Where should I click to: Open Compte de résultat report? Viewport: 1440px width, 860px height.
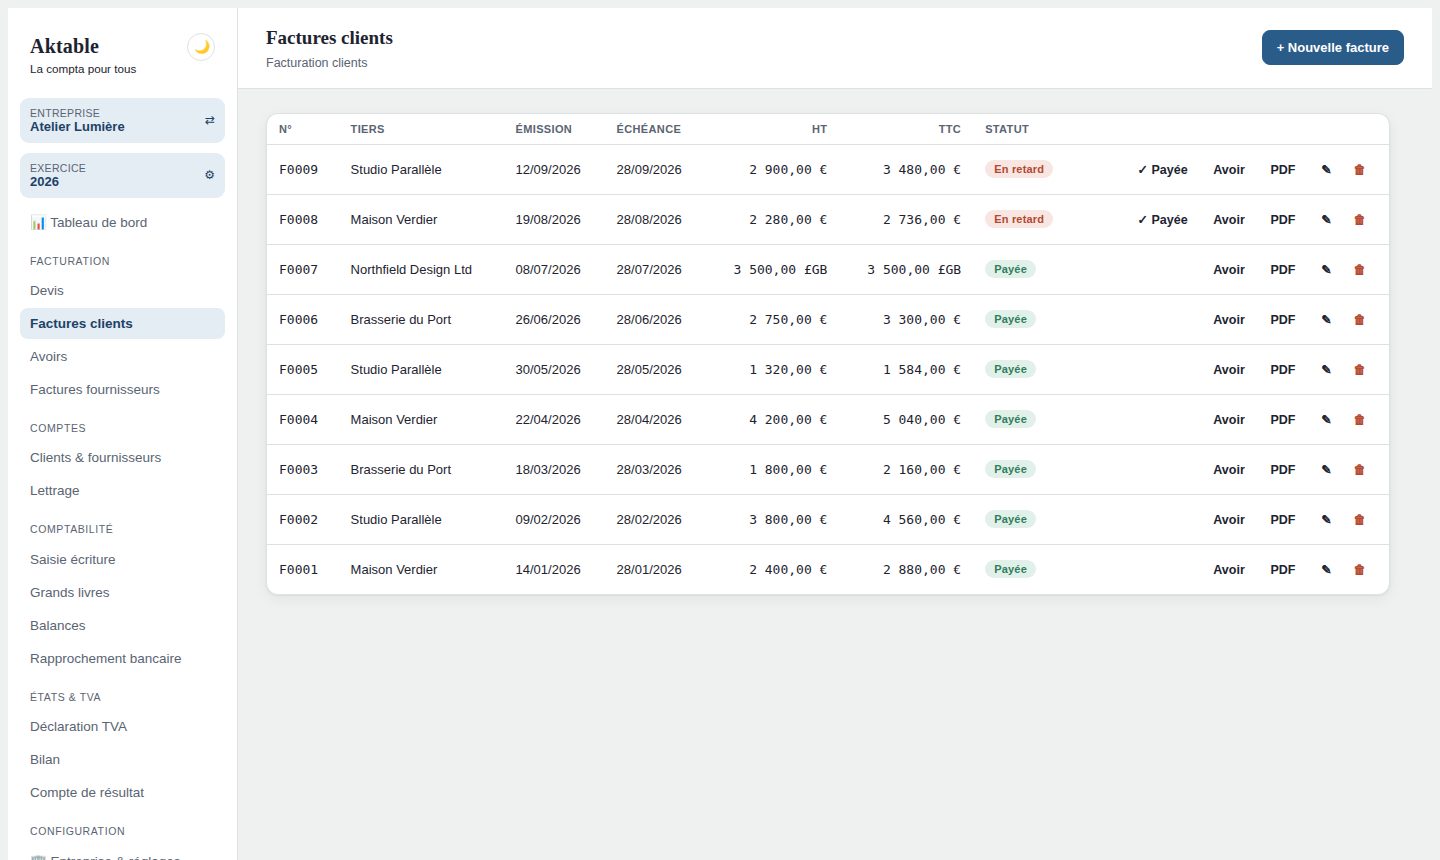pos(122,793)
